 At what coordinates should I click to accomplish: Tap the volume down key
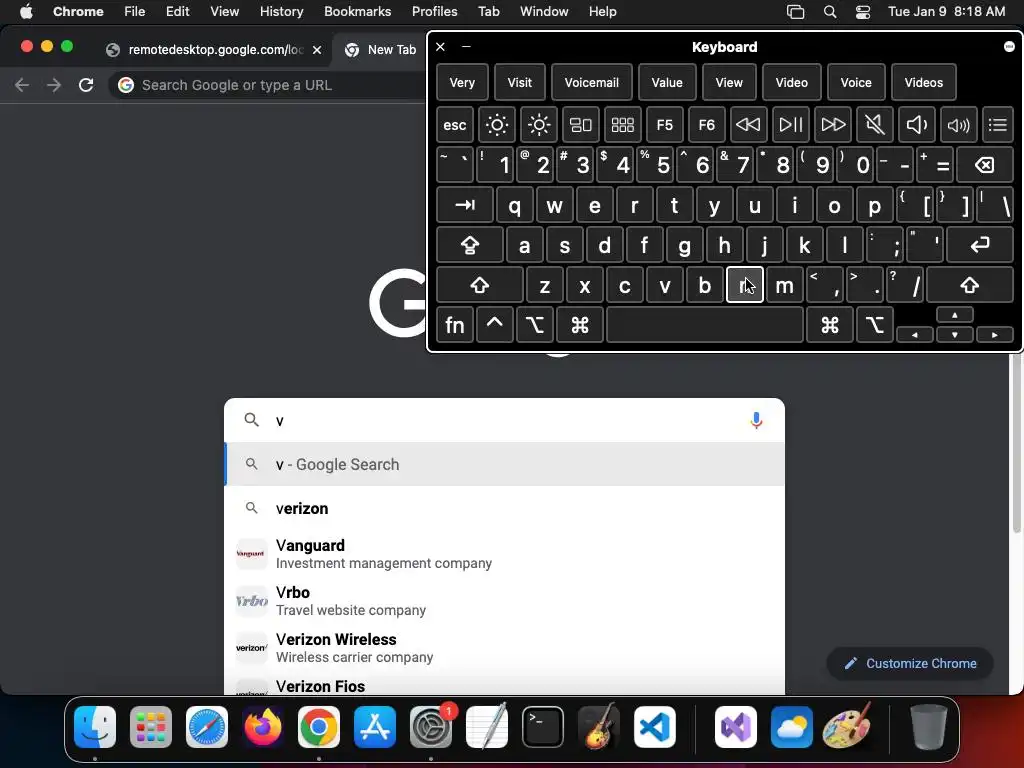click(916, 125)
